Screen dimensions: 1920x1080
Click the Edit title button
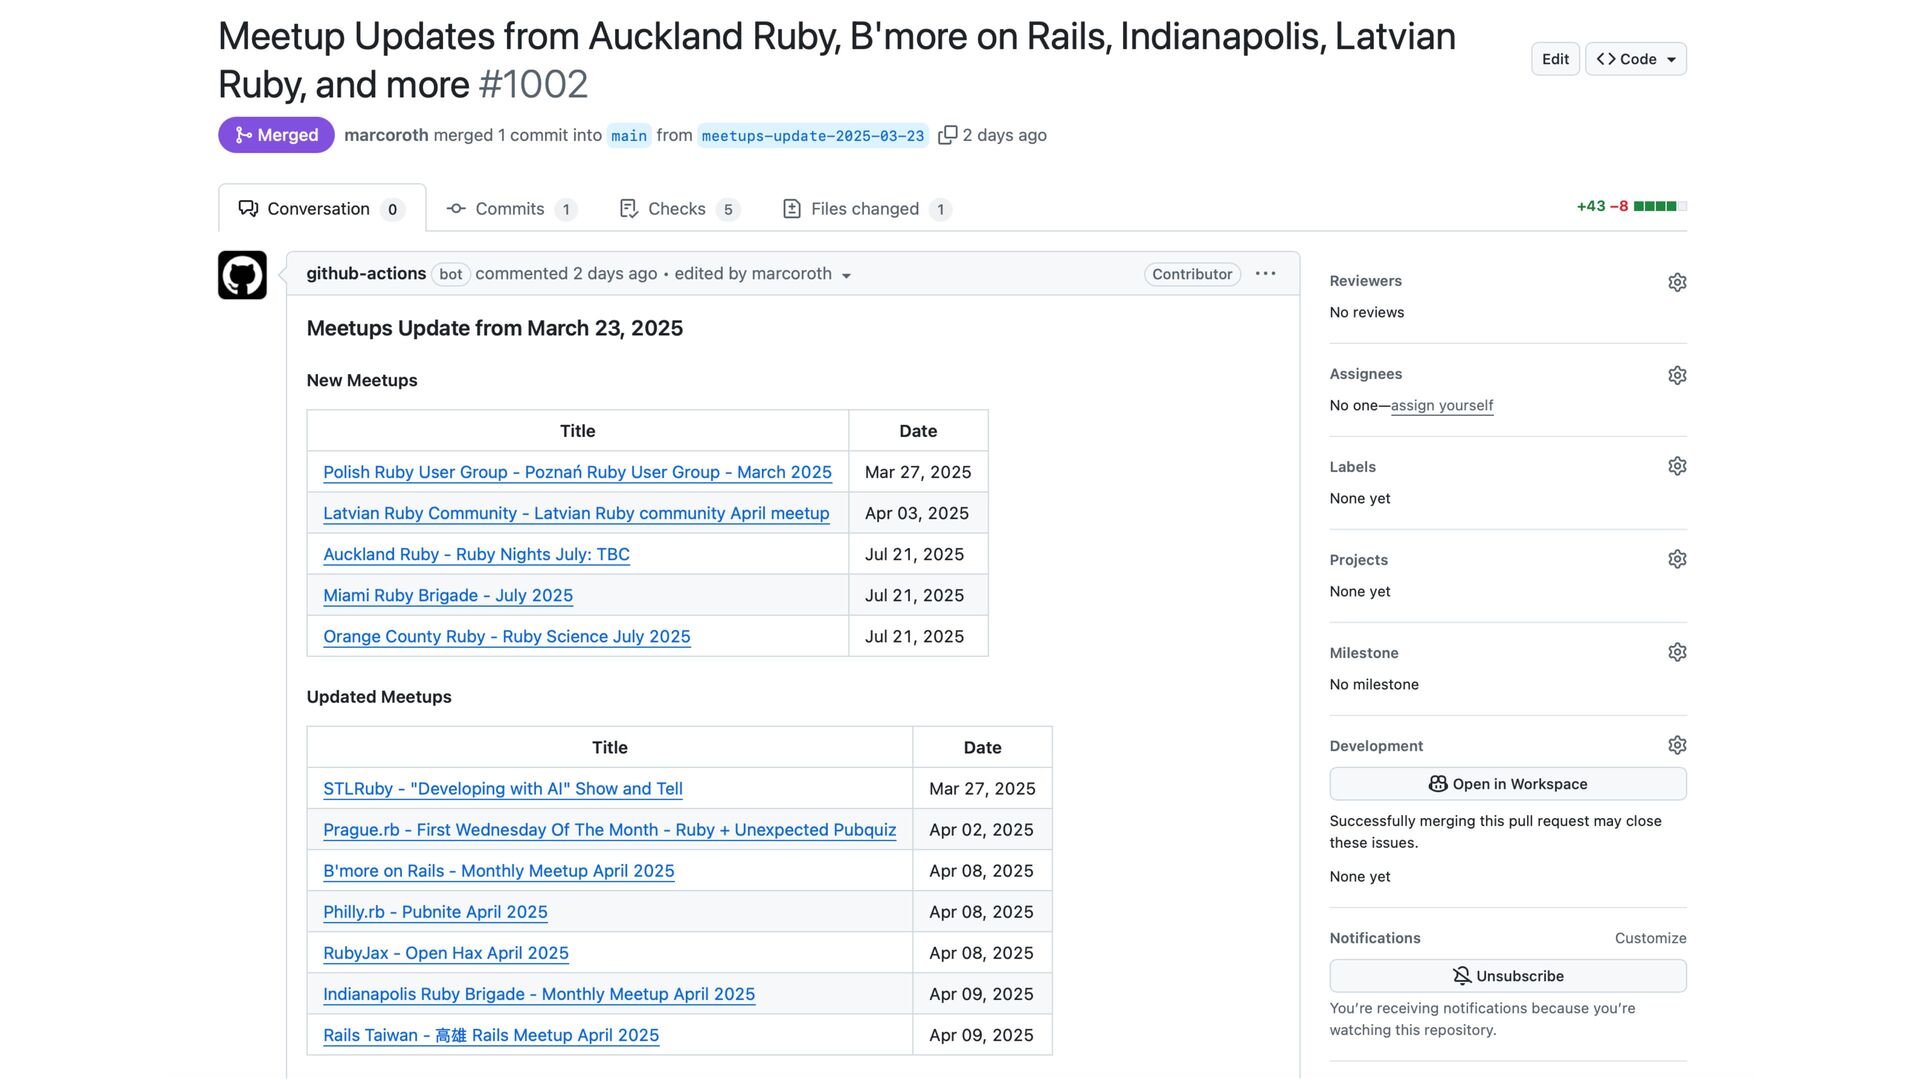click(x=1554, y=59)
